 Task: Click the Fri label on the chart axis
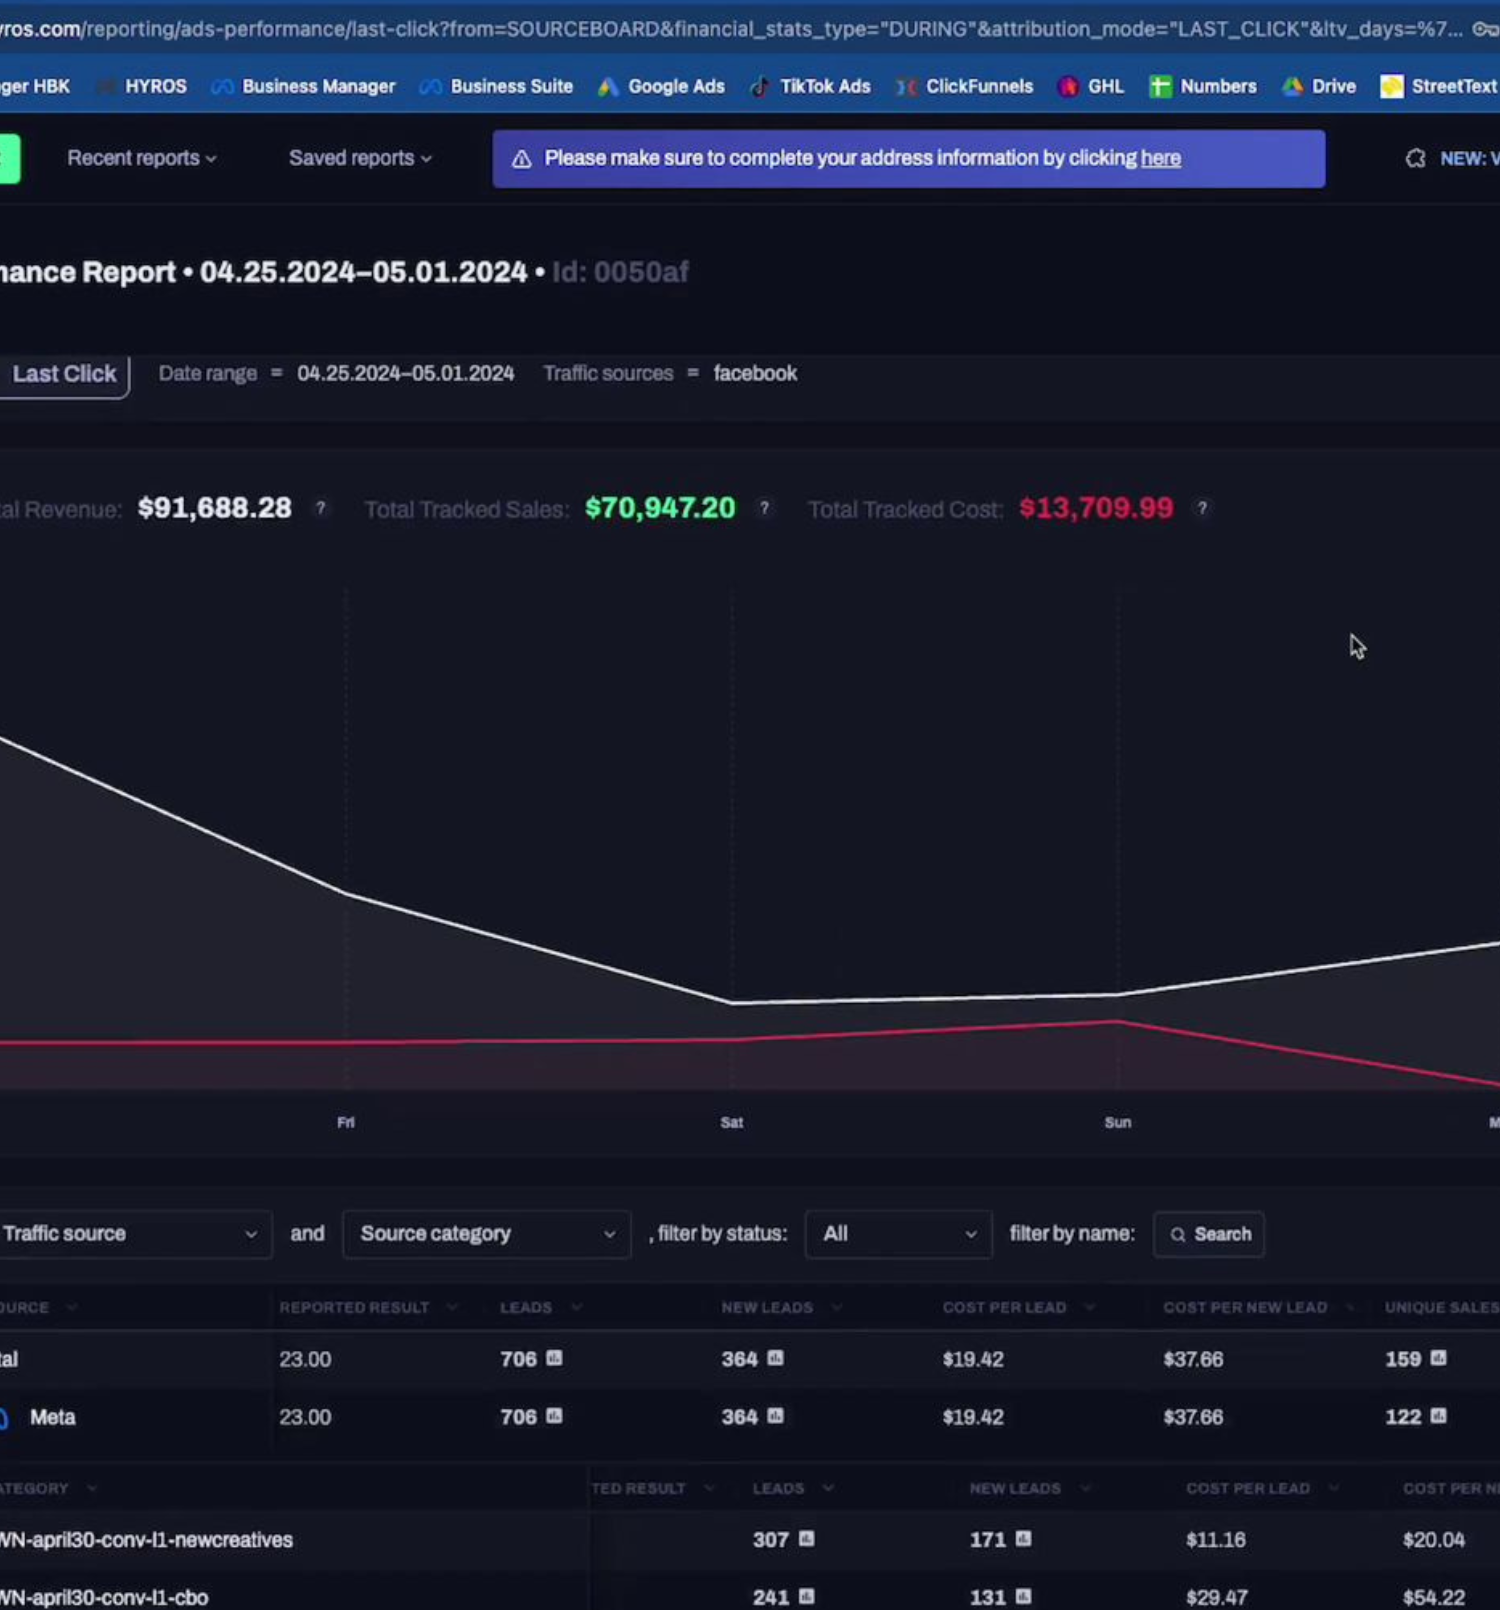pyautogui.click(x=346, y=1122)
